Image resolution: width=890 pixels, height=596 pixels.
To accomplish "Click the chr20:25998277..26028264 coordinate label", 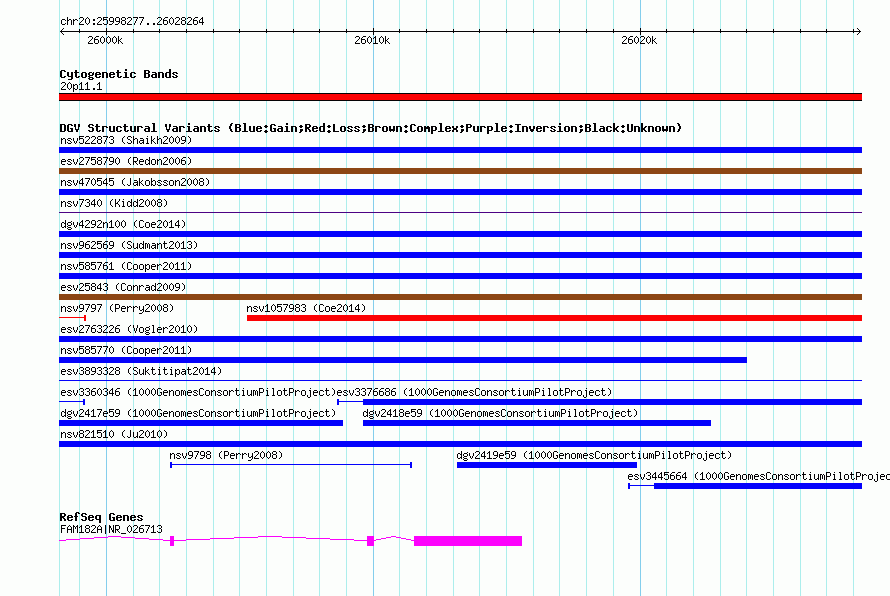I will [x=132, y=21].
